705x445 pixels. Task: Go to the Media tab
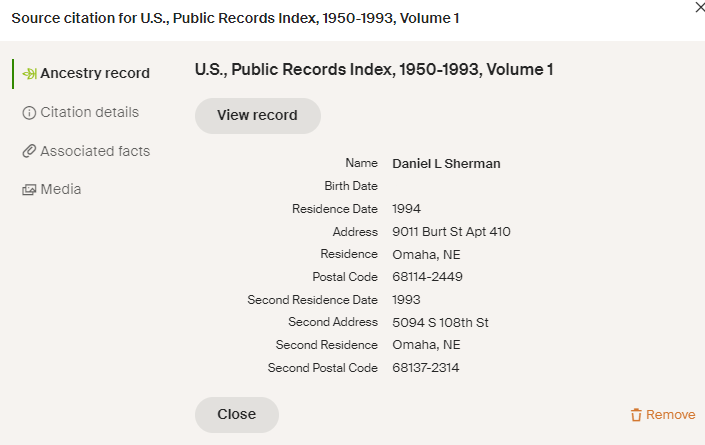click(x=61, y=189)
